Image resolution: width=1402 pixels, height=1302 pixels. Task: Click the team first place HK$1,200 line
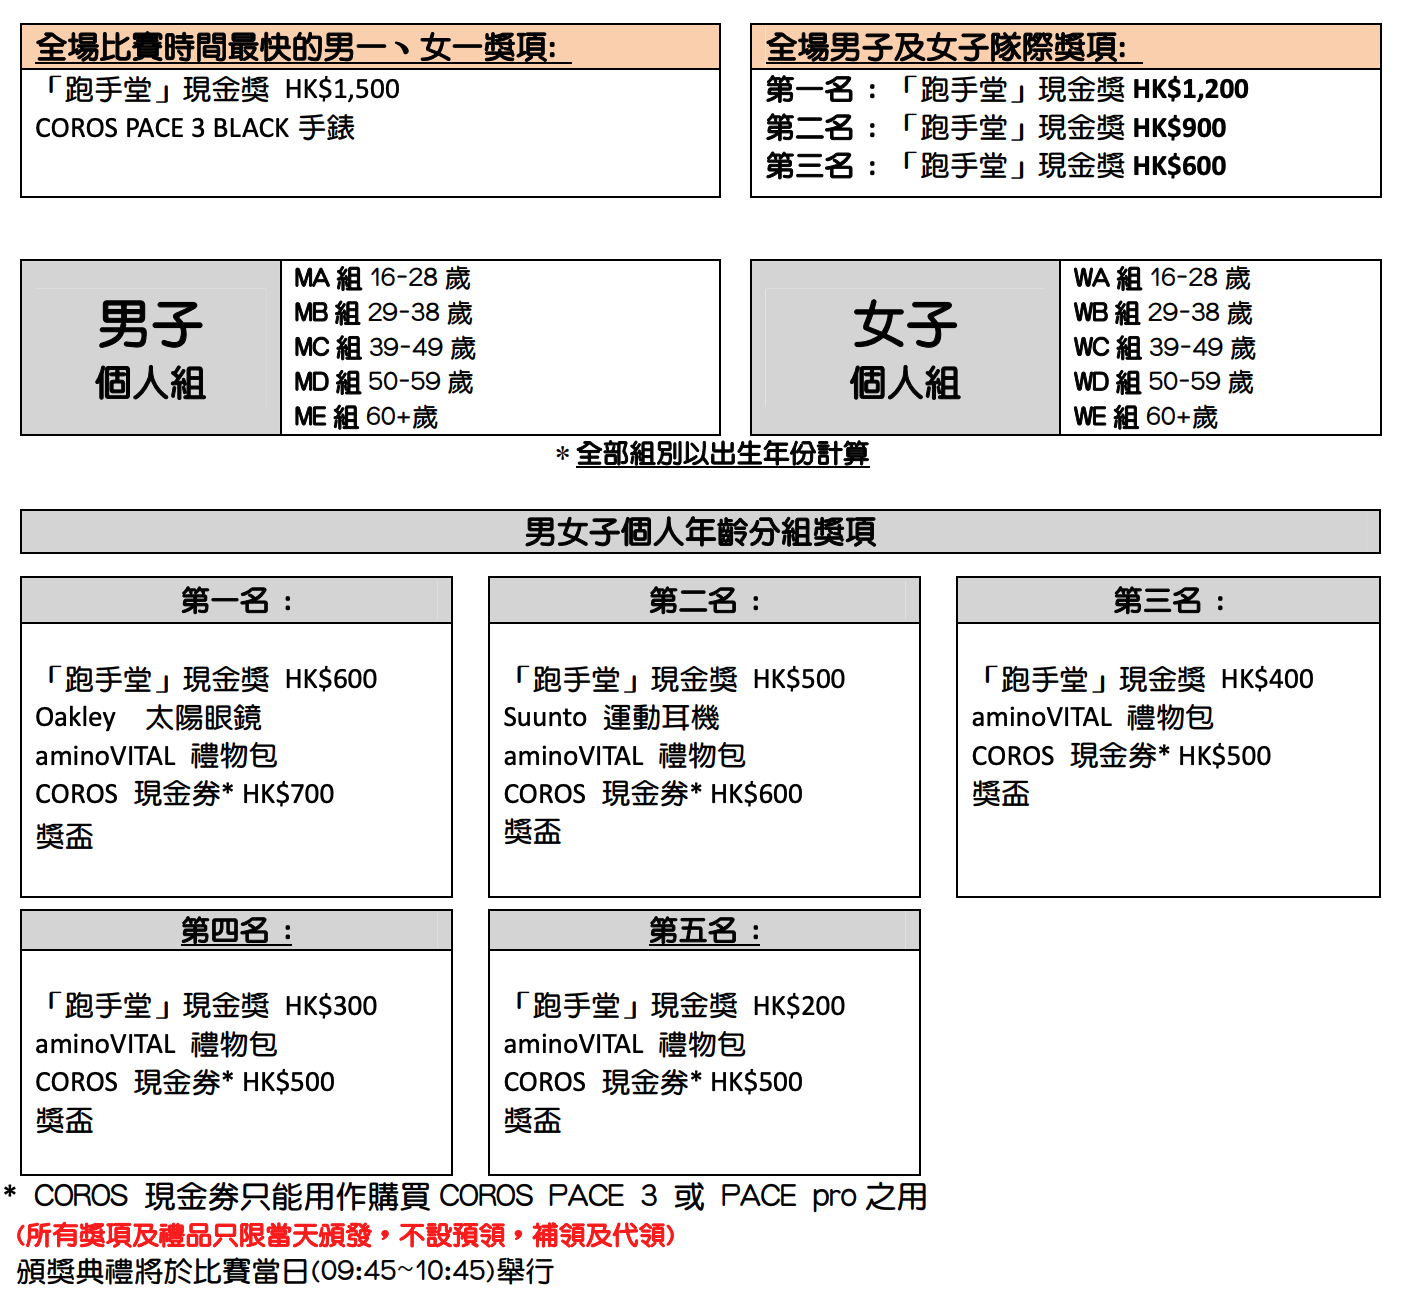pyautogui.click(x=1007, y=89)
